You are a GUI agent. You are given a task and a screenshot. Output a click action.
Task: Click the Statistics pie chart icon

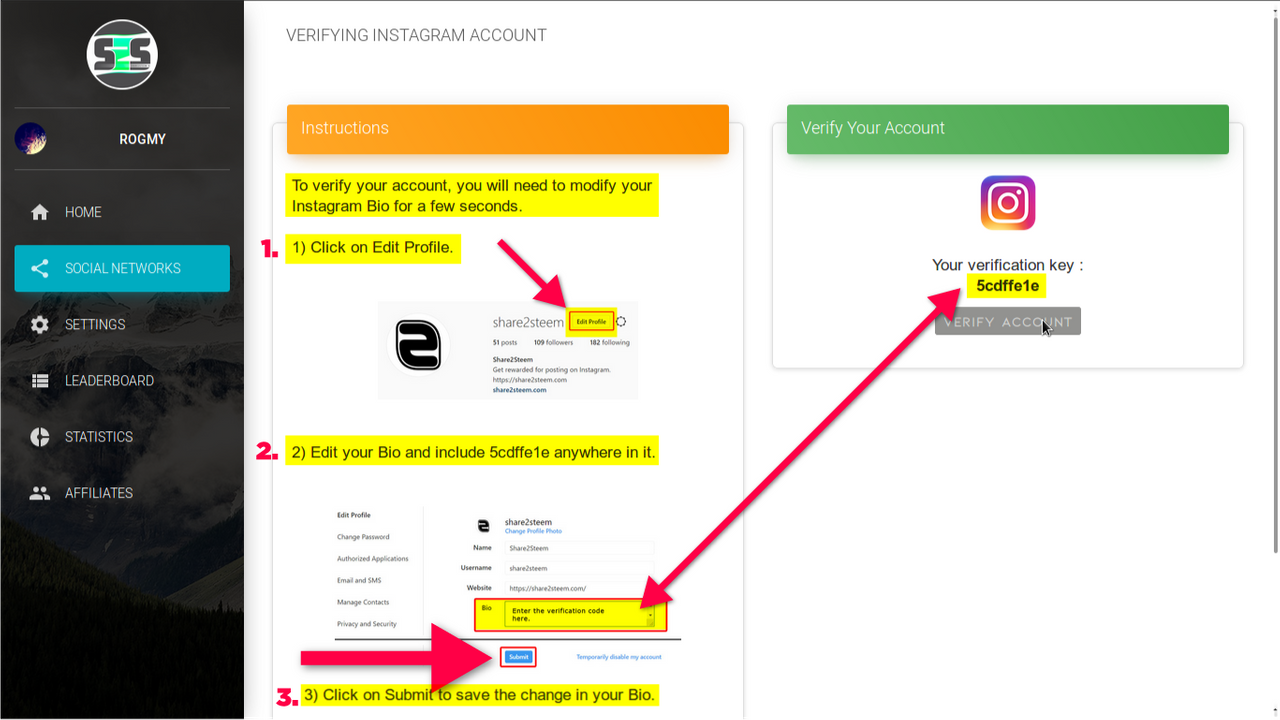coord(40,437)
